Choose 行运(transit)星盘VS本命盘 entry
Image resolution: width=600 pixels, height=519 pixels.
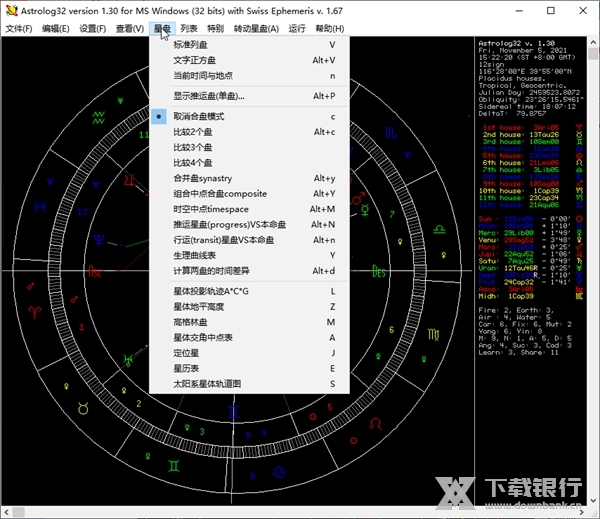250,240
